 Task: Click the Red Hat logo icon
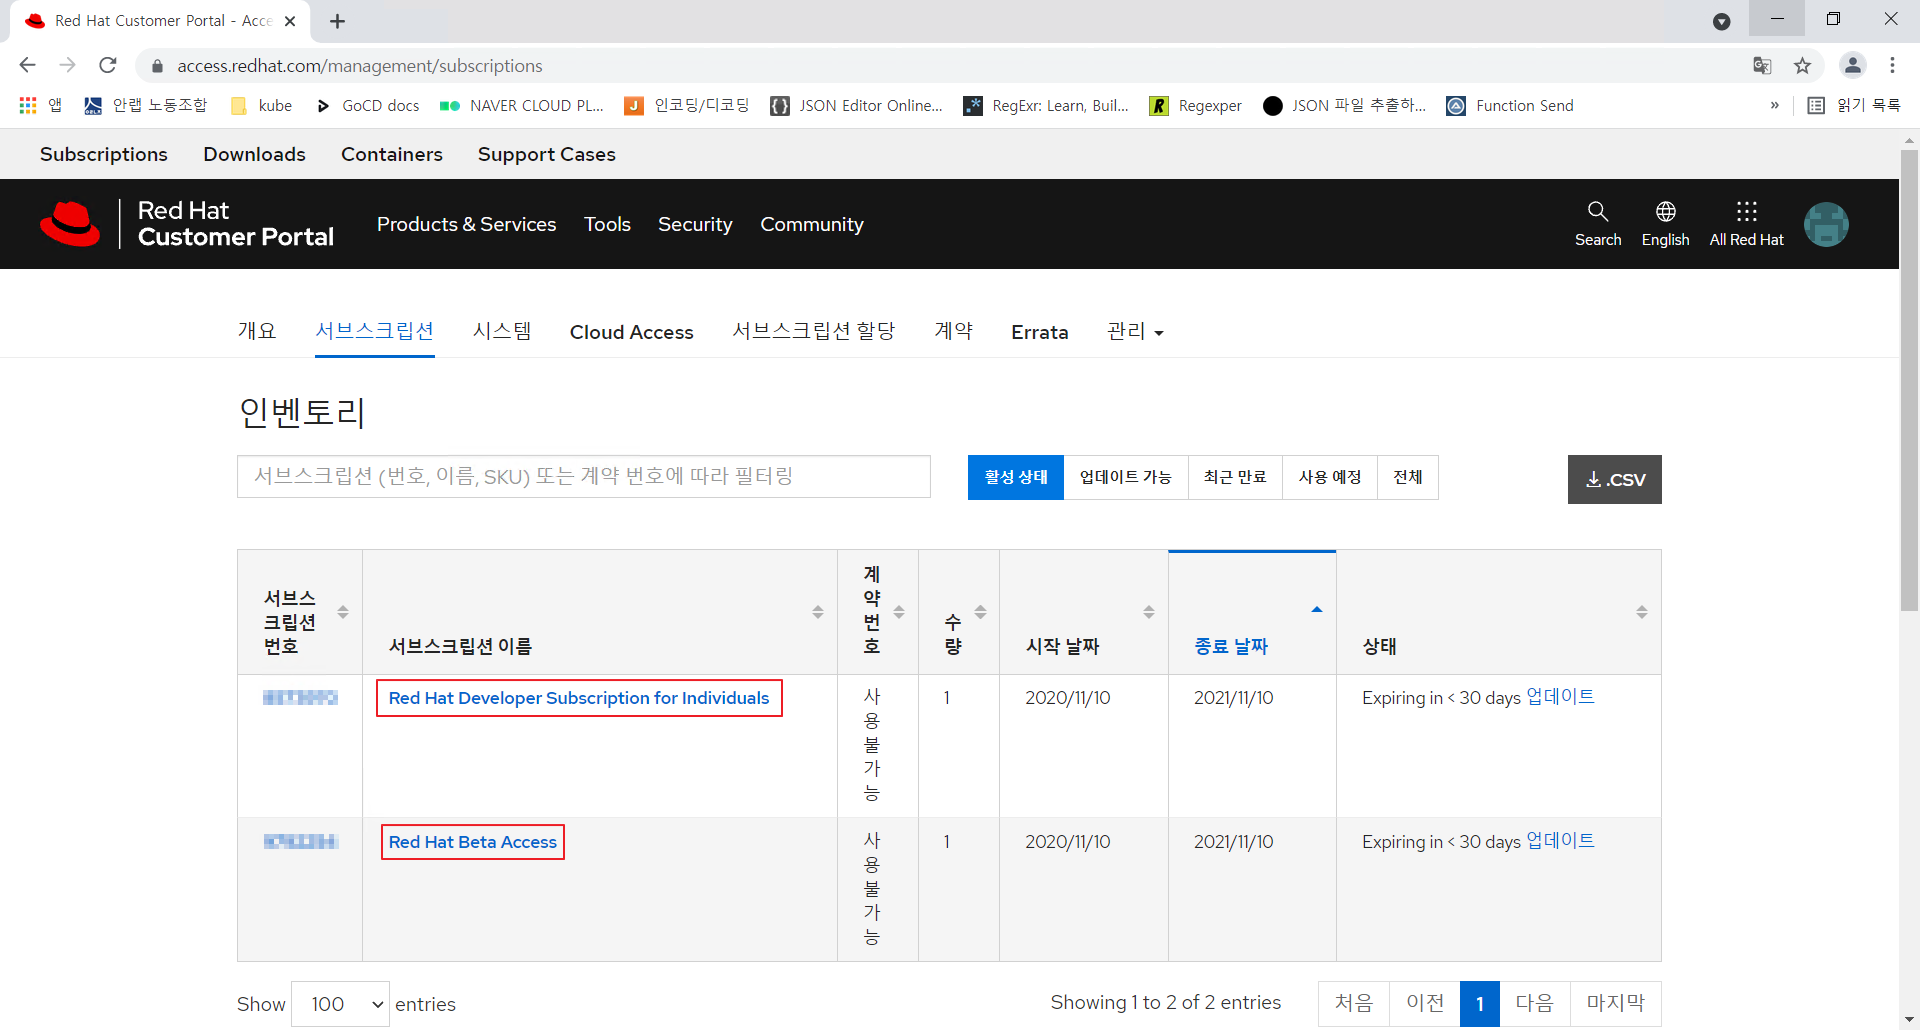pyautogui.click(x=70, y=224)
